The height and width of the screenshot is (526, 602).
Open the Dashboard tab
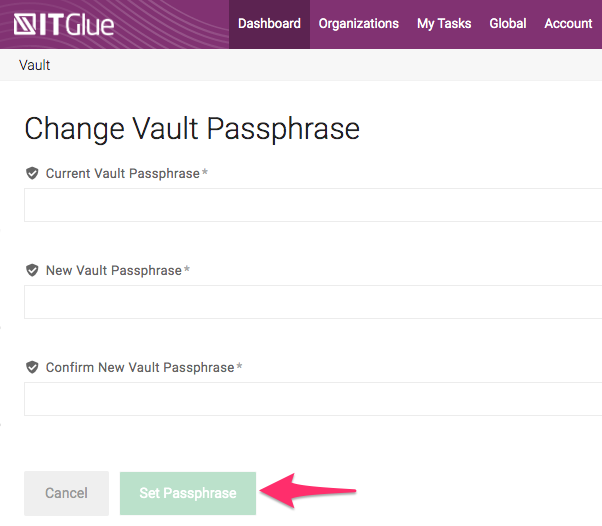coord(269,24)
